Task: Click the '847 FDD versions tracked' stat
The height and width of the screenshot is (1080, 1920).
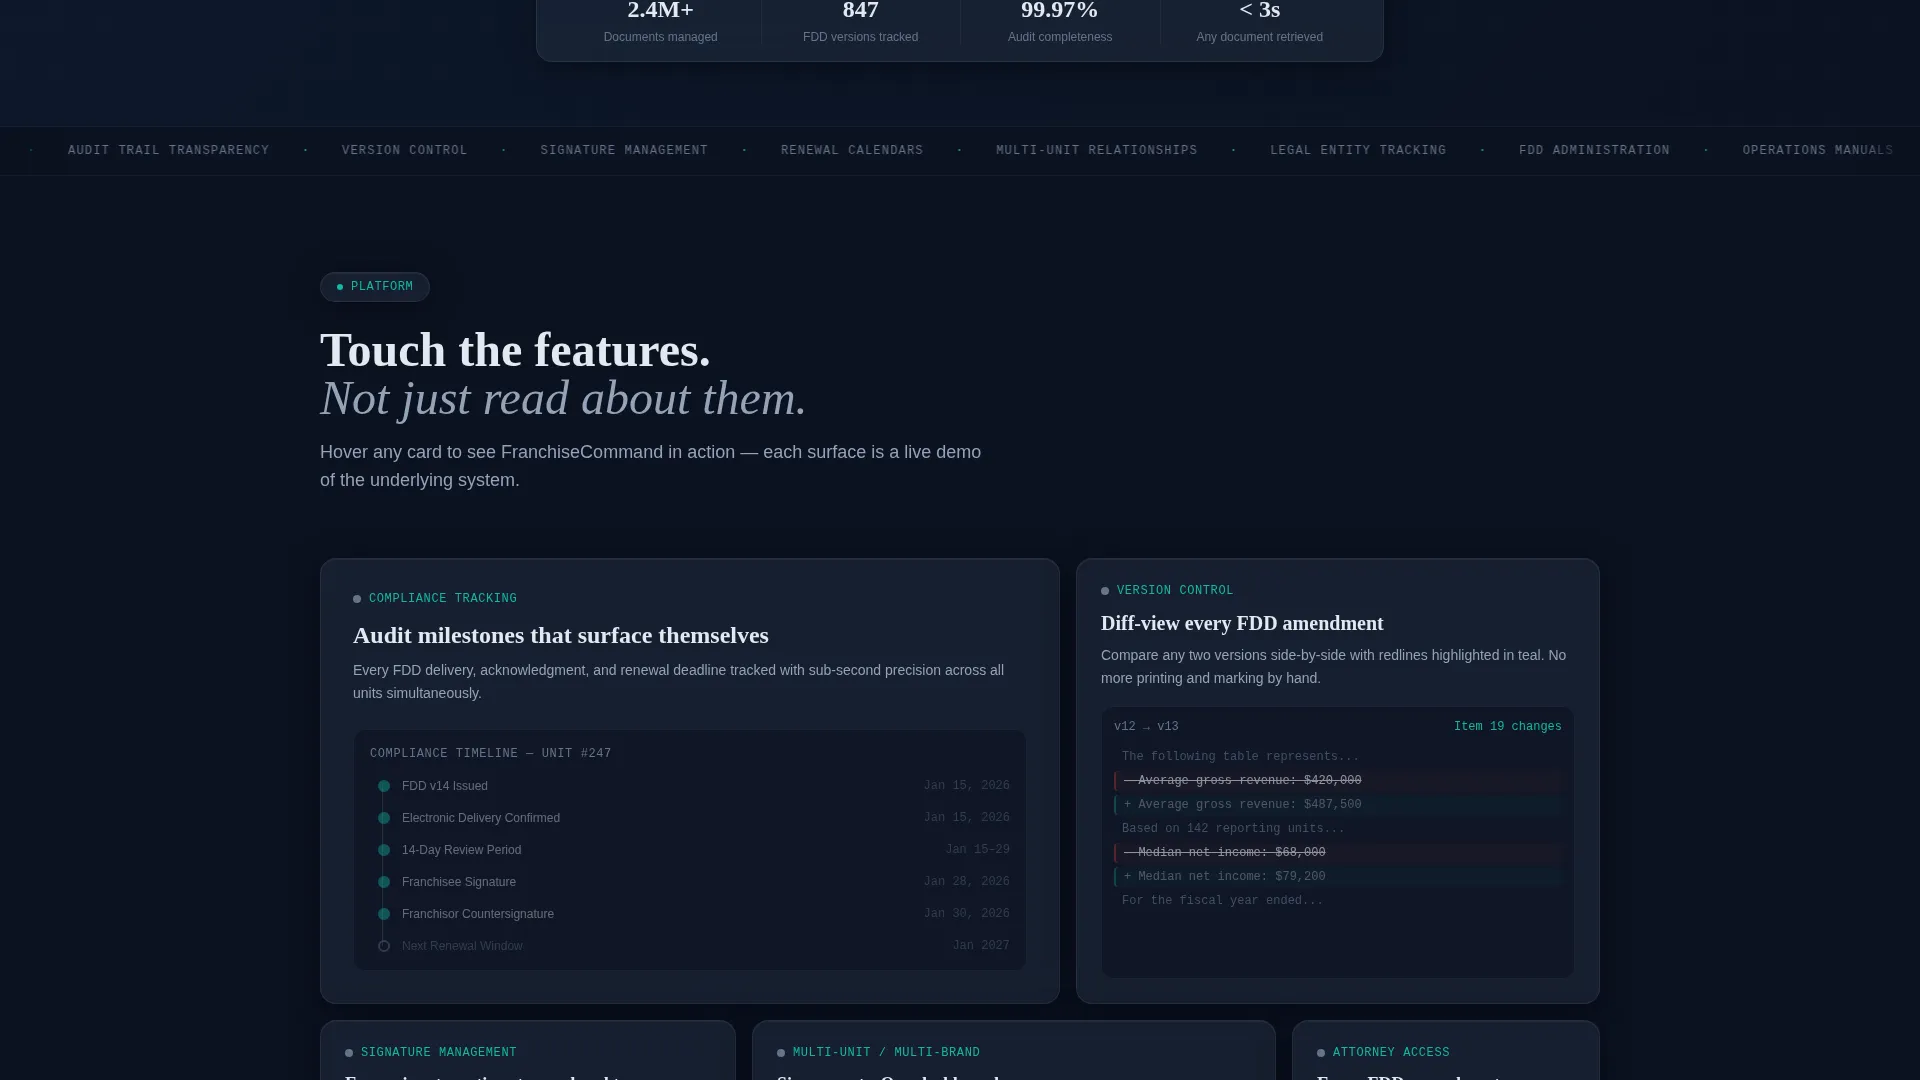Action: click(x=860, y=22)
